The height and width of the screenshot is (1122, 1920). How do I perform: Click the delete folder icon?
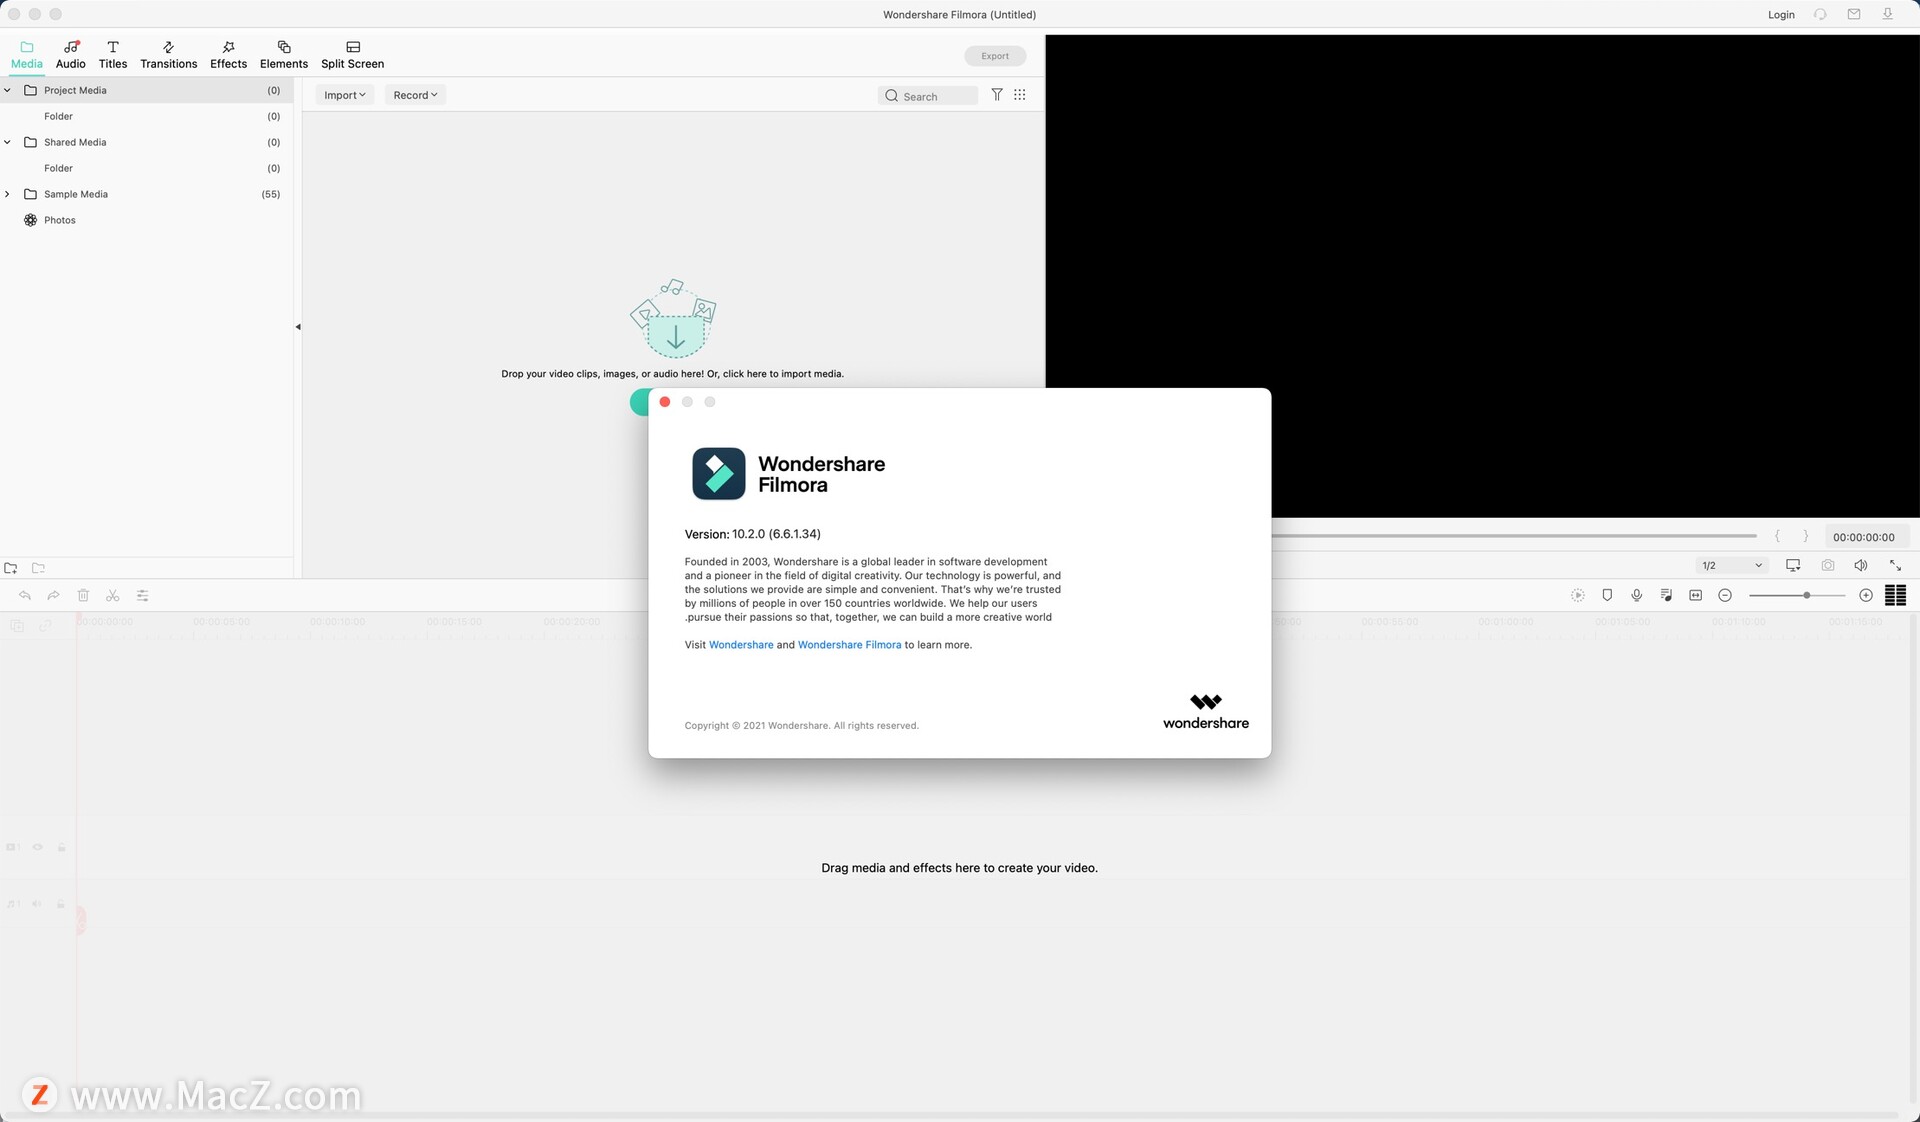pyautogui.click(x=39, y=568)
